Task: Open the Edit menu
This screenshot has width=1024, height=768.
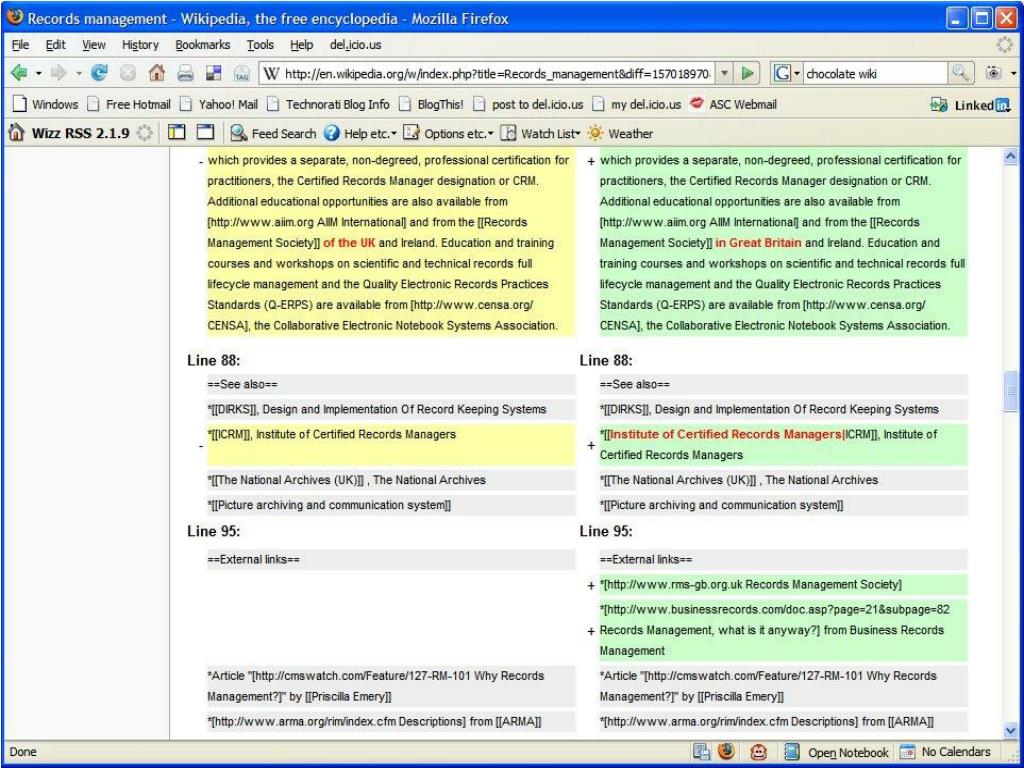Action: tap(56, 44)
